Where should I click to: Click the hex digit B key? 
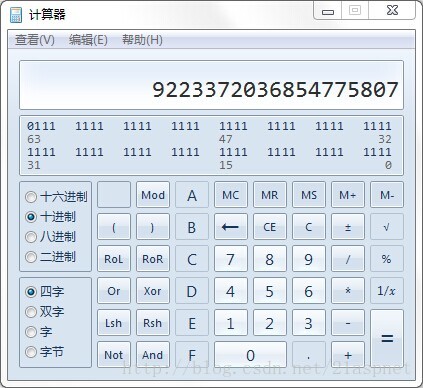point(192,227)
